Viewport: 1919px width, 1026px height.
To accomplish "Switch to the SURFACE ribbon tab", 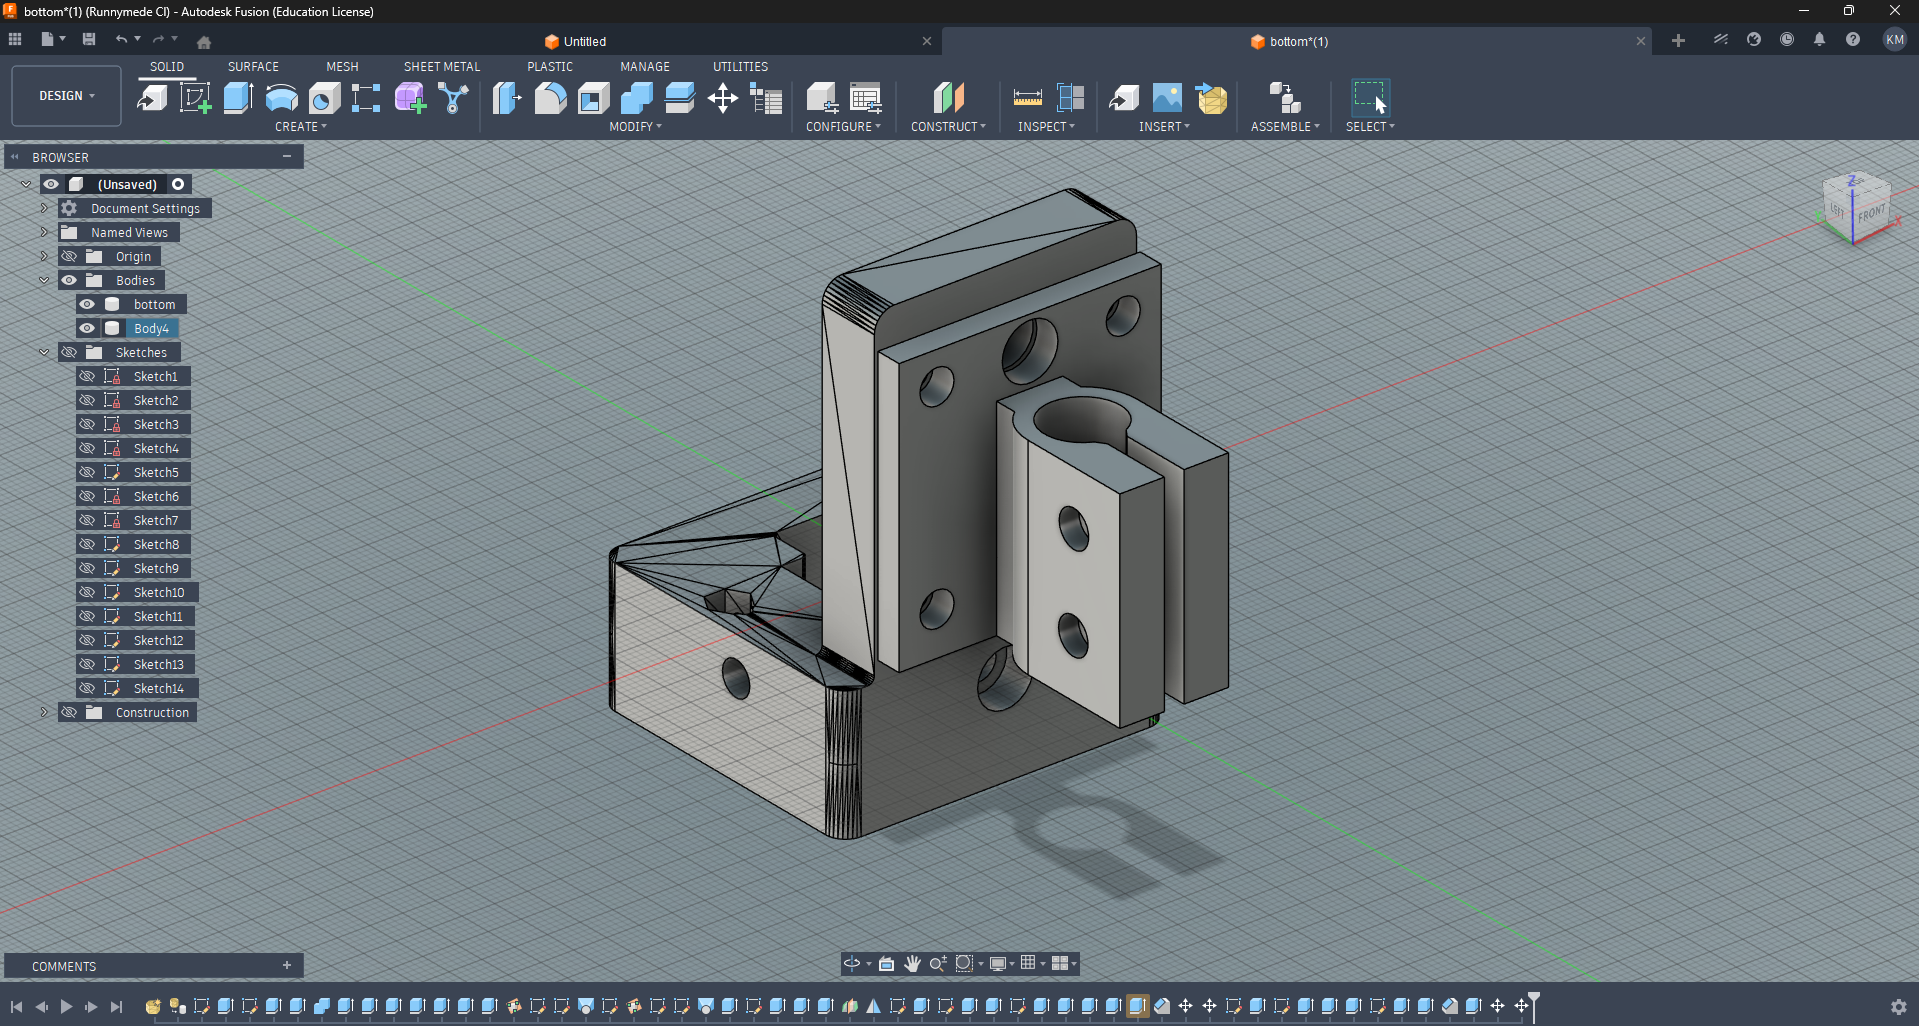I will [x=252, y=66].
